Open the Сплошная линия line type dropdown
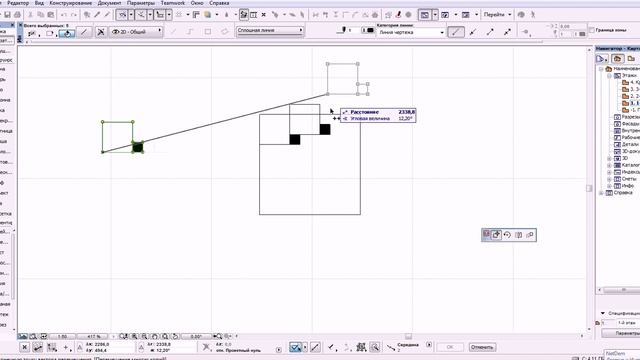Viewport: 640px width, 360px height. [x=270, y=30]
